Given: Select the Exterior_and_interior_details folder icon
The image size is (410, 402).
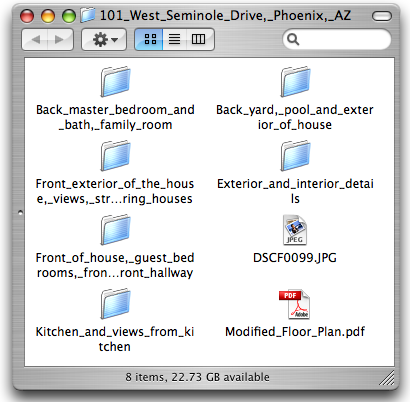Looking at the screenshot, I should (295, 155).
